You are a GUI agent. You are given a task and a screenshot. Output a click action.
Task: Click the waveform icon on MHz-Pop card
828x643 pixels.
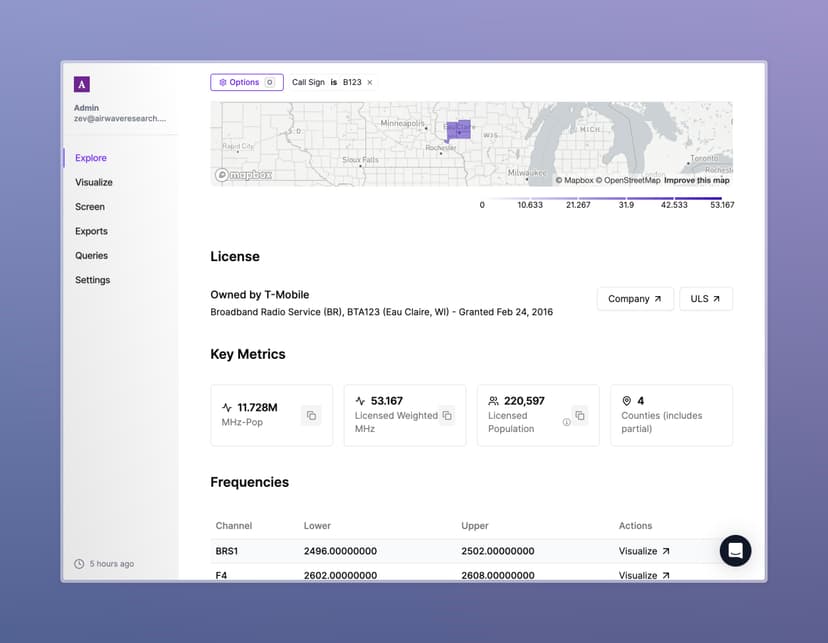tap(227, 406)
